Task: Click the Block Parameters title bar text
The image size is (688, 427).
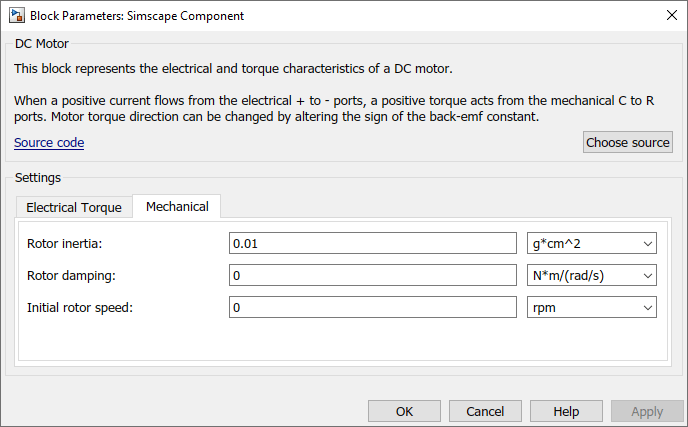Action: [137, 16]
